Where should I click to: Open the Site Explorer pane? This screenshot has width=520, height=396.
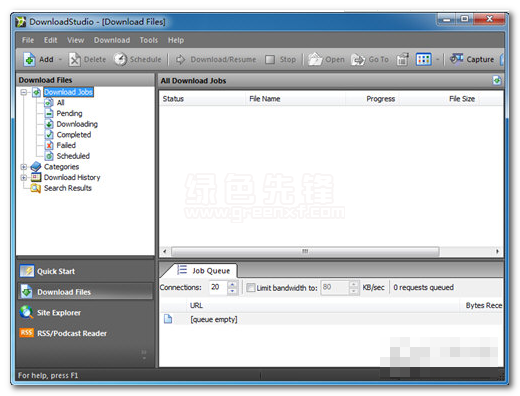tap(85, 313)
